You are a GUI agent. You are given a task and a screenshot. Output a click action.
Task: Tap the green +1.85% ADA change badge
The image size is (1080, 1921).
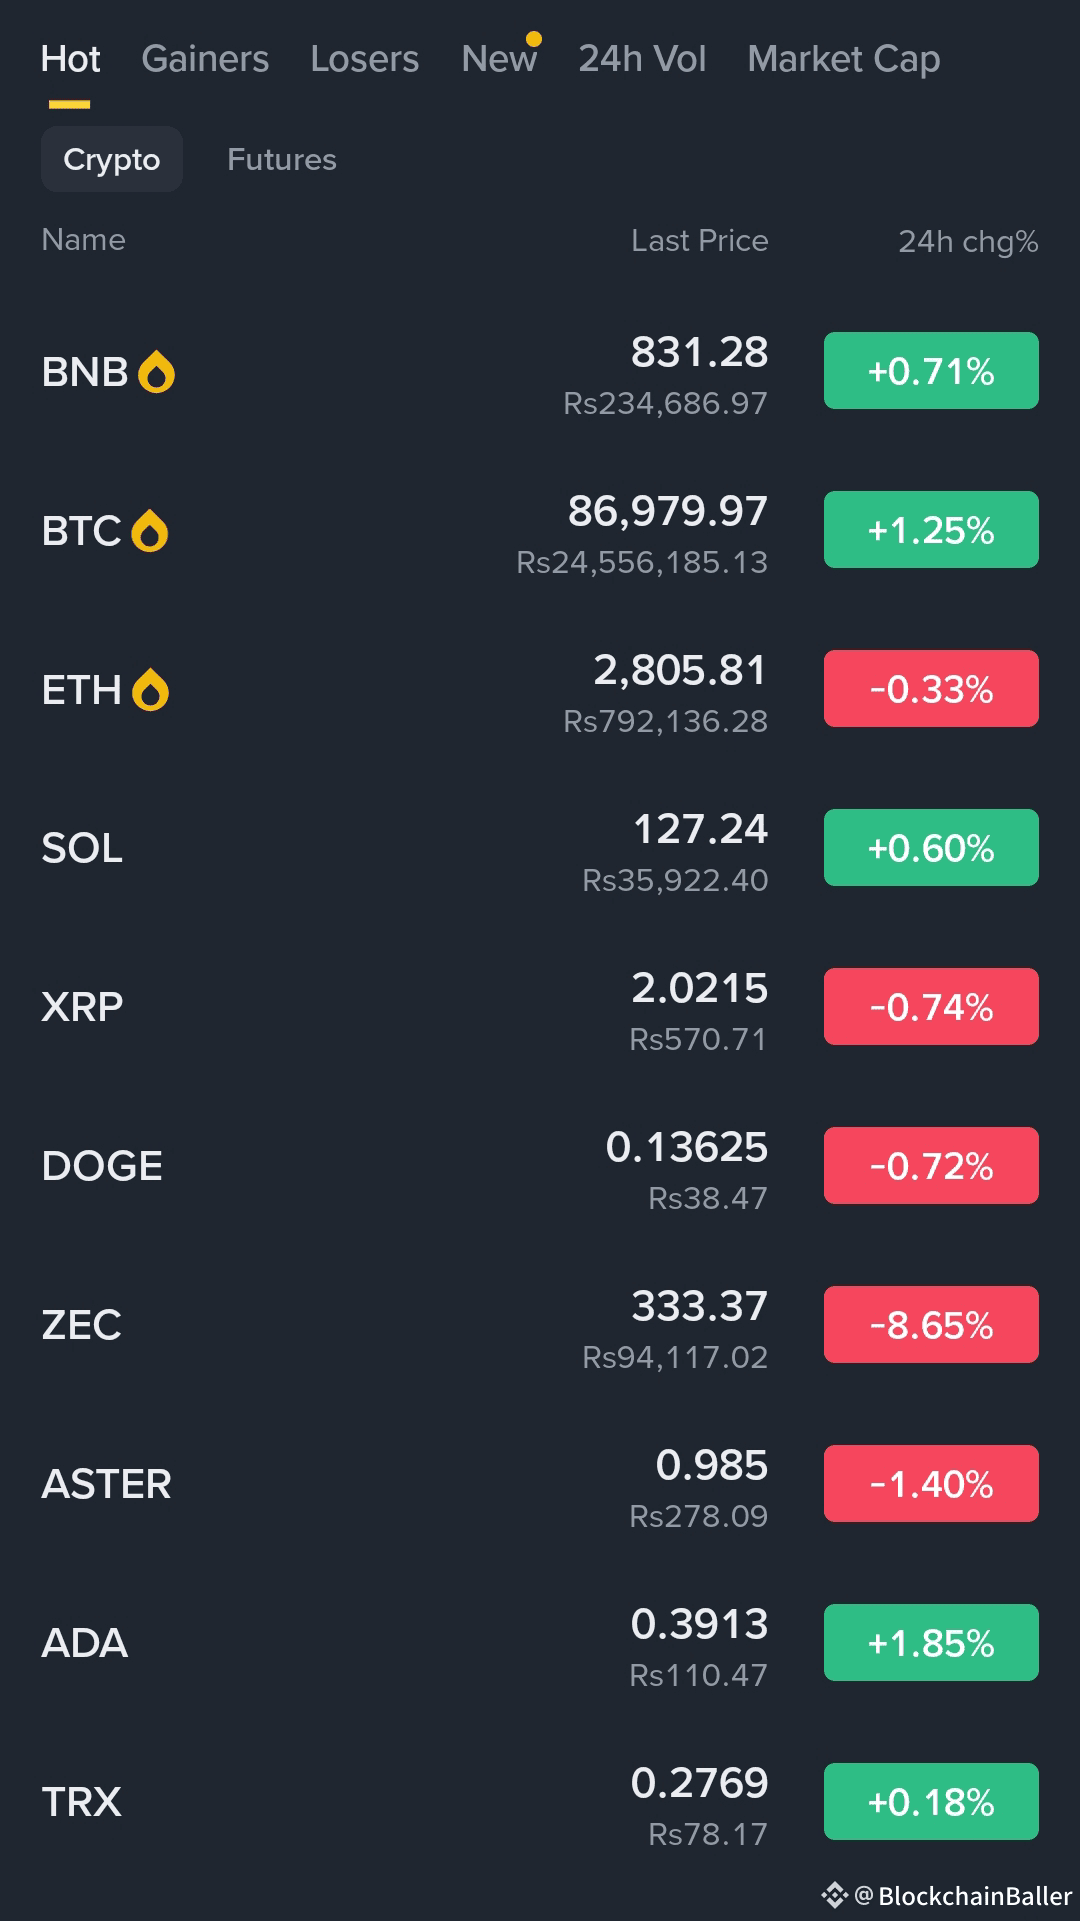(931, 1643)
